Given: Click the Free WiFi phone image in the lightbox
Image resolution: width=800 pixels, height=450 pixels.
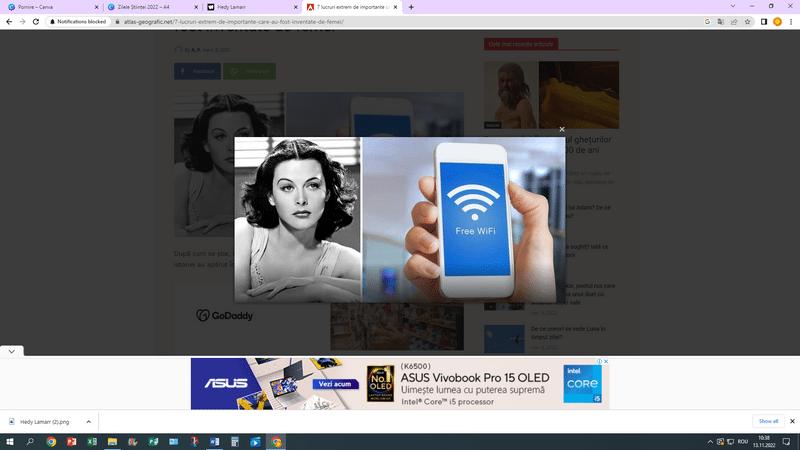Looking at the screenshot, I should pos(463,220).
